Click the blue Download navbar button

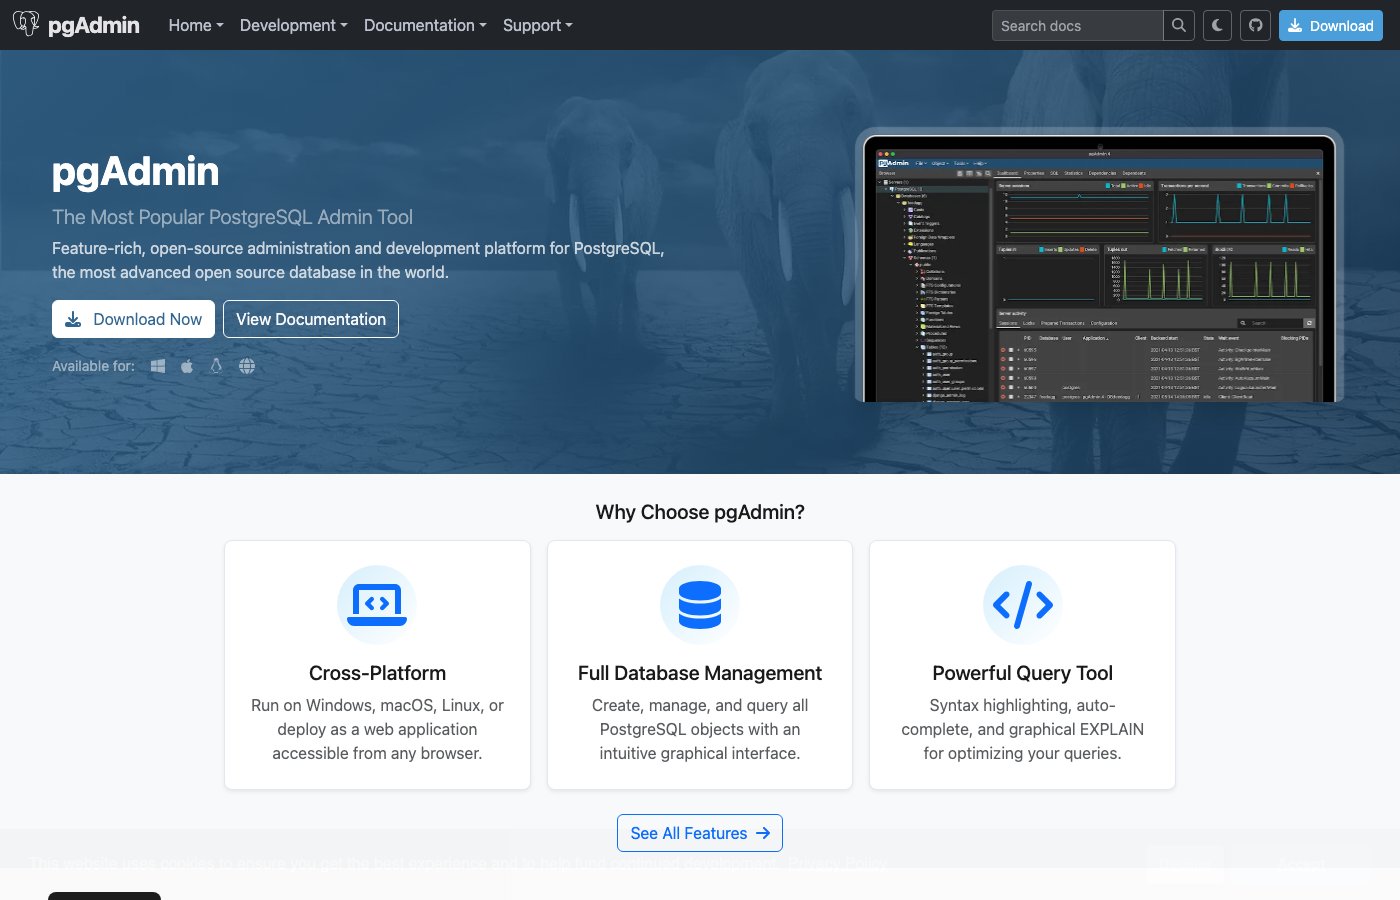(1330, 25)
